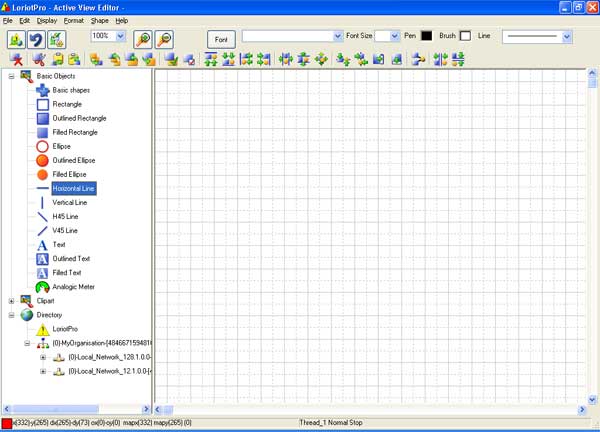Image resolution: width=600 pixels, height=432 pixels.
Task: Open the Font Size dropdown
Action: point(395,36)
